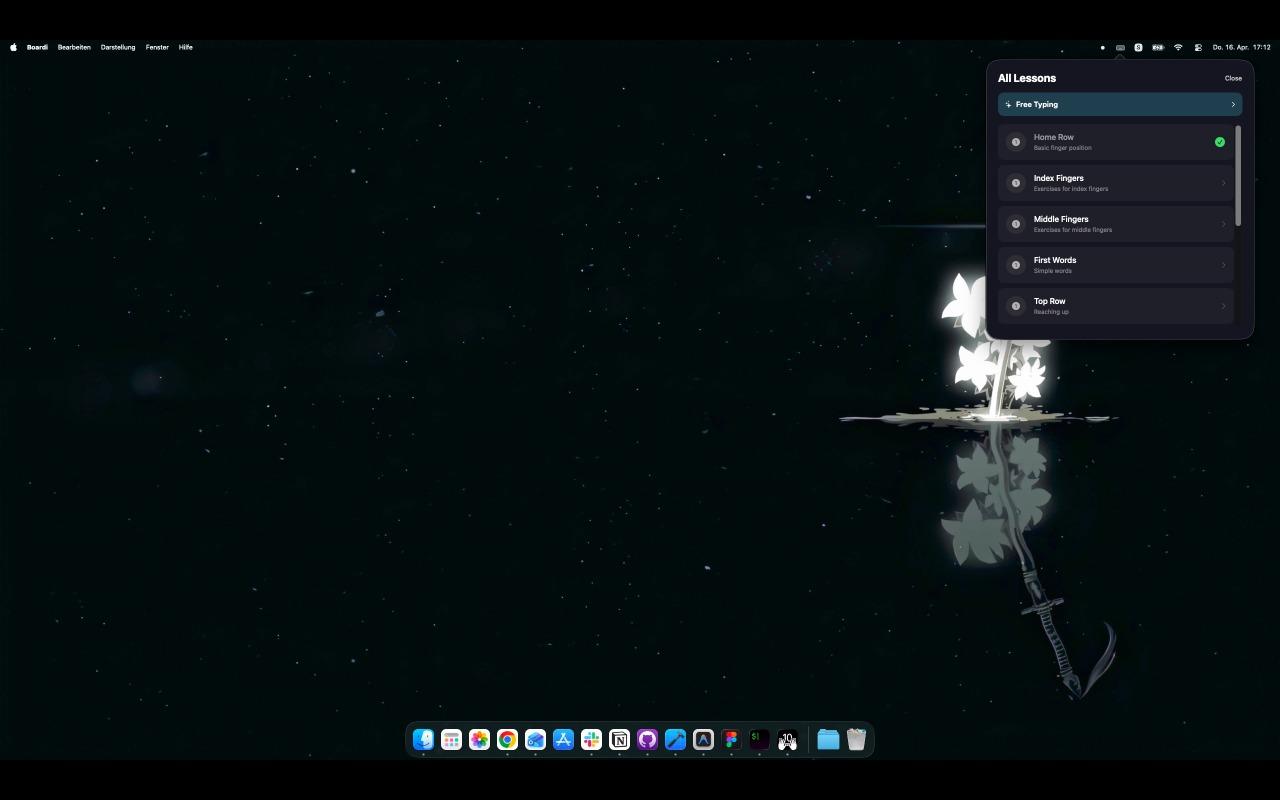Click the number badge on First Words

[1016, 265]
